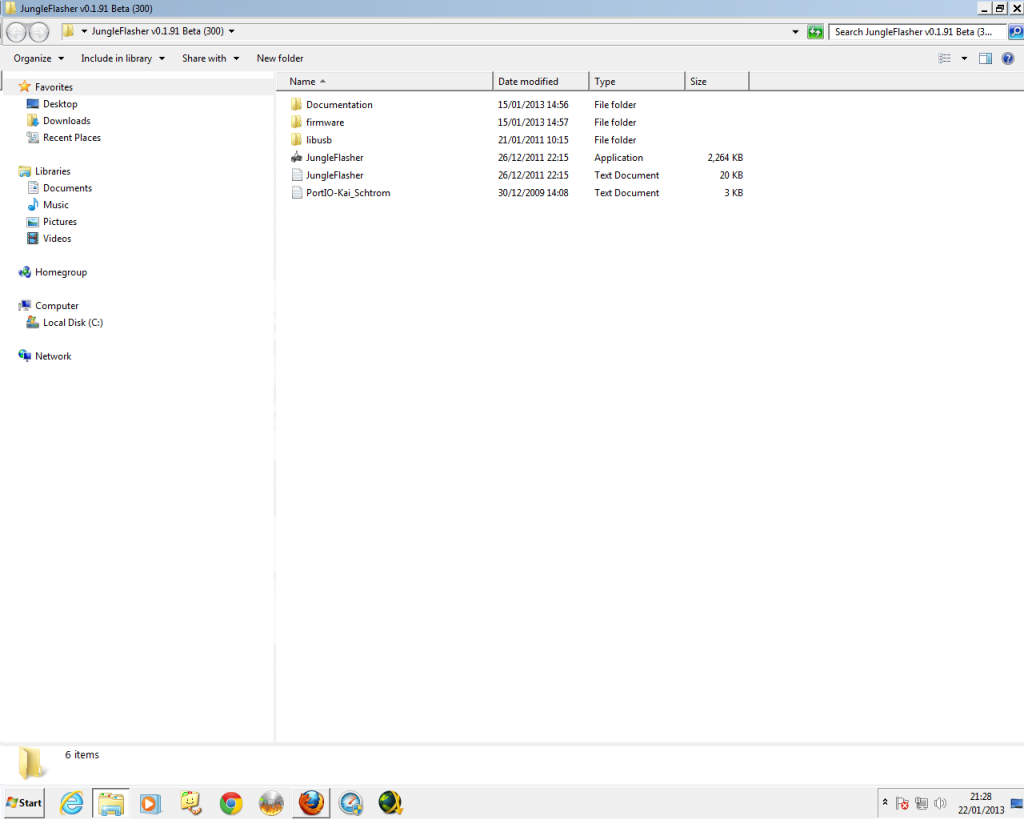Toggle the preview pane button
Image resolution: width=1024 pixels, height=819 pixels.
[985, 59]
